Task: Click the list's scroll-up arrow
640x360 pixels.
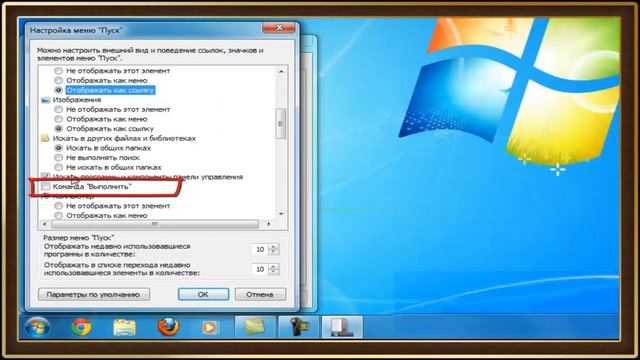Action: coord(281,71)
